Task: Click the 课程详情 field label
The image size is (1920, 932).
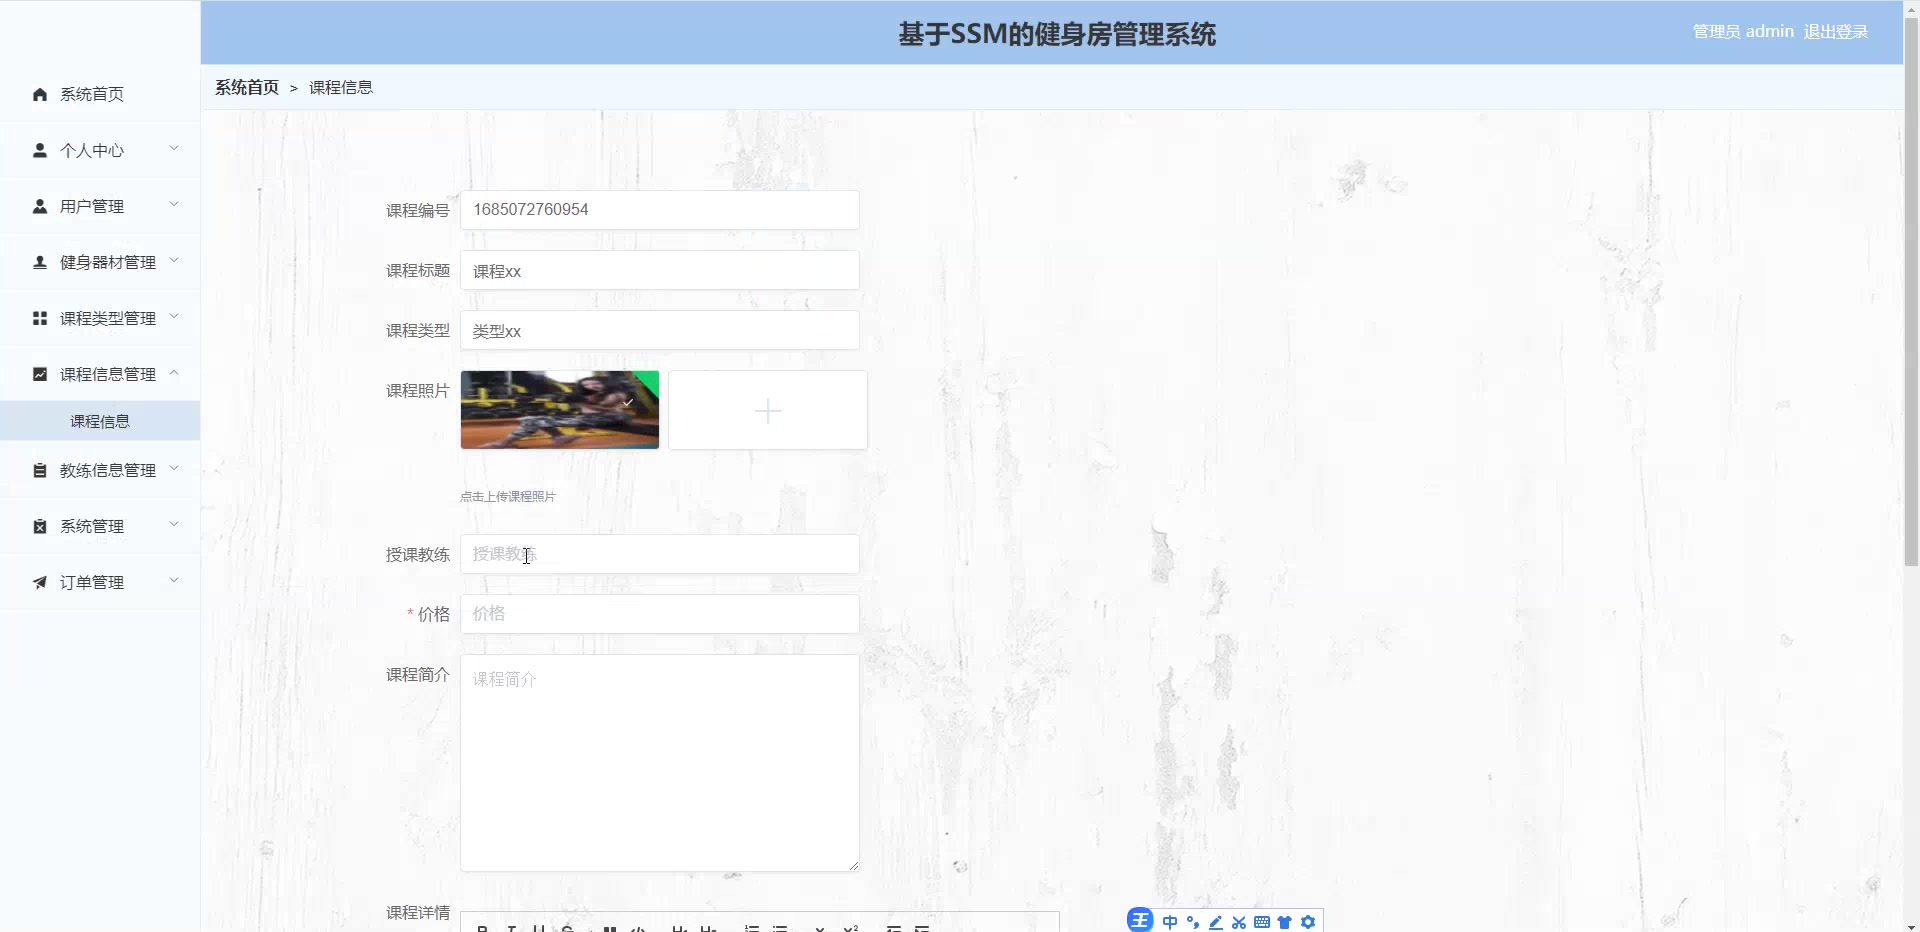Action: [x=418, y=912]
